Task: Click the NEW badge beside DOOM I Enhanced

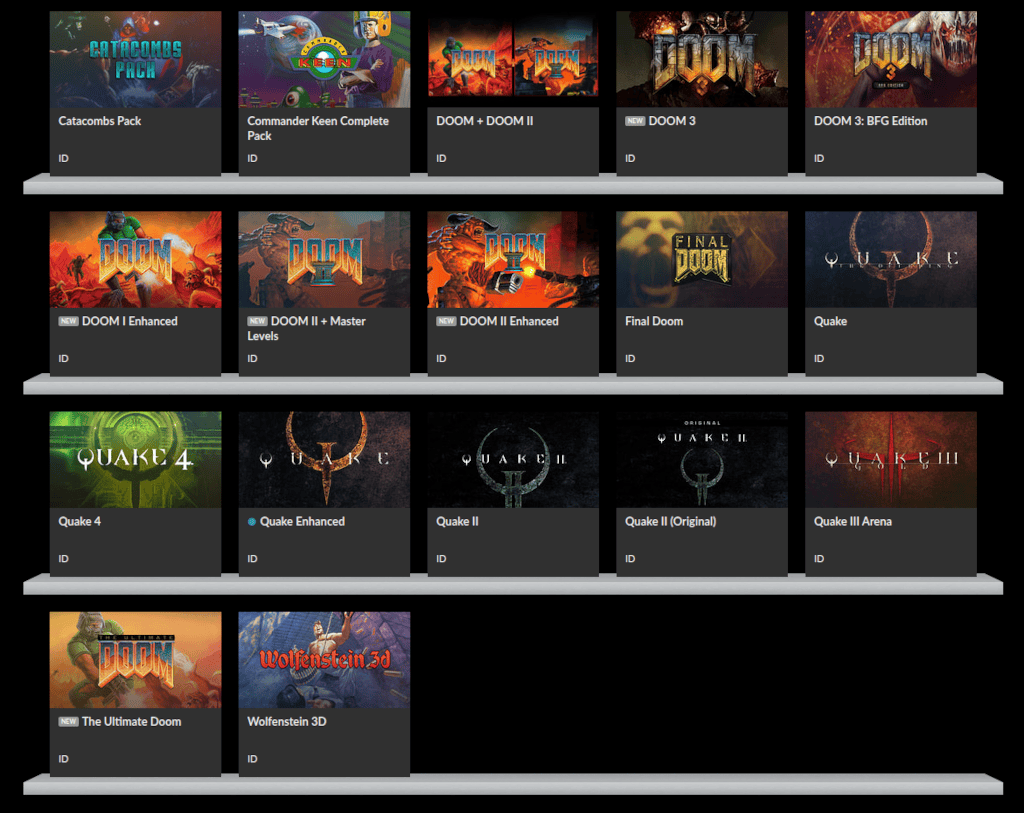Action: coord(69,321)
